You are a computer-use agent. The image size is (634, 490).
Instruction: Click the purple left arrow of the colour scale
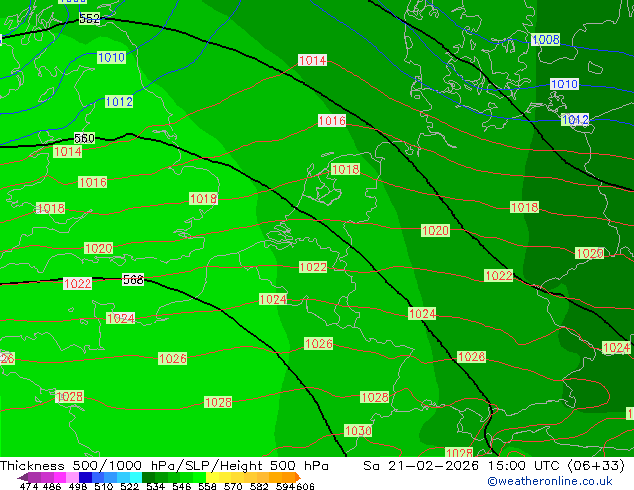[22, 477]
